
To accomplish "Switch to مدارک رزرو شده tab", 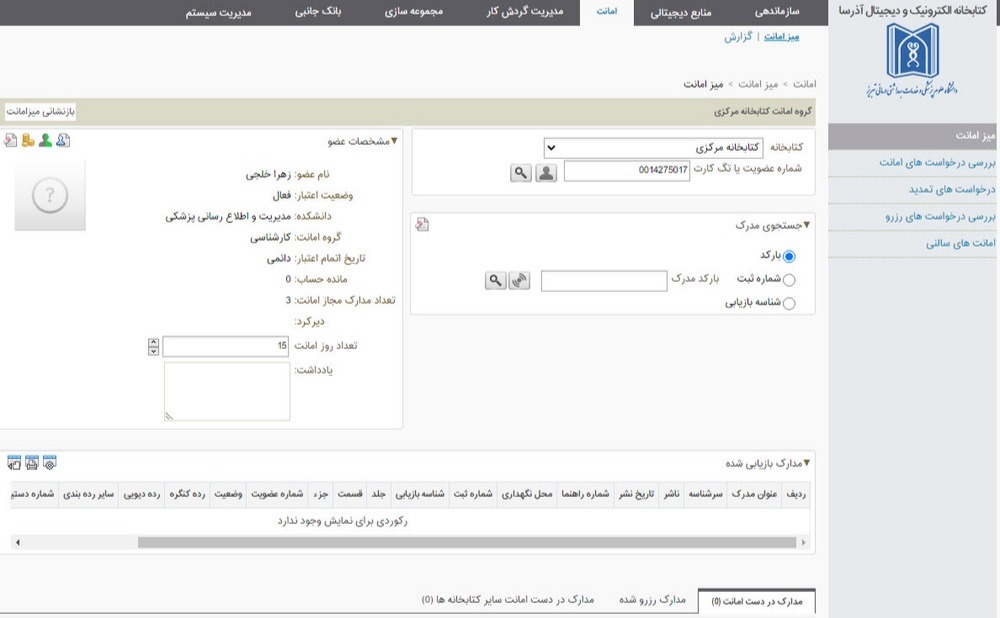I will (652, 600).
